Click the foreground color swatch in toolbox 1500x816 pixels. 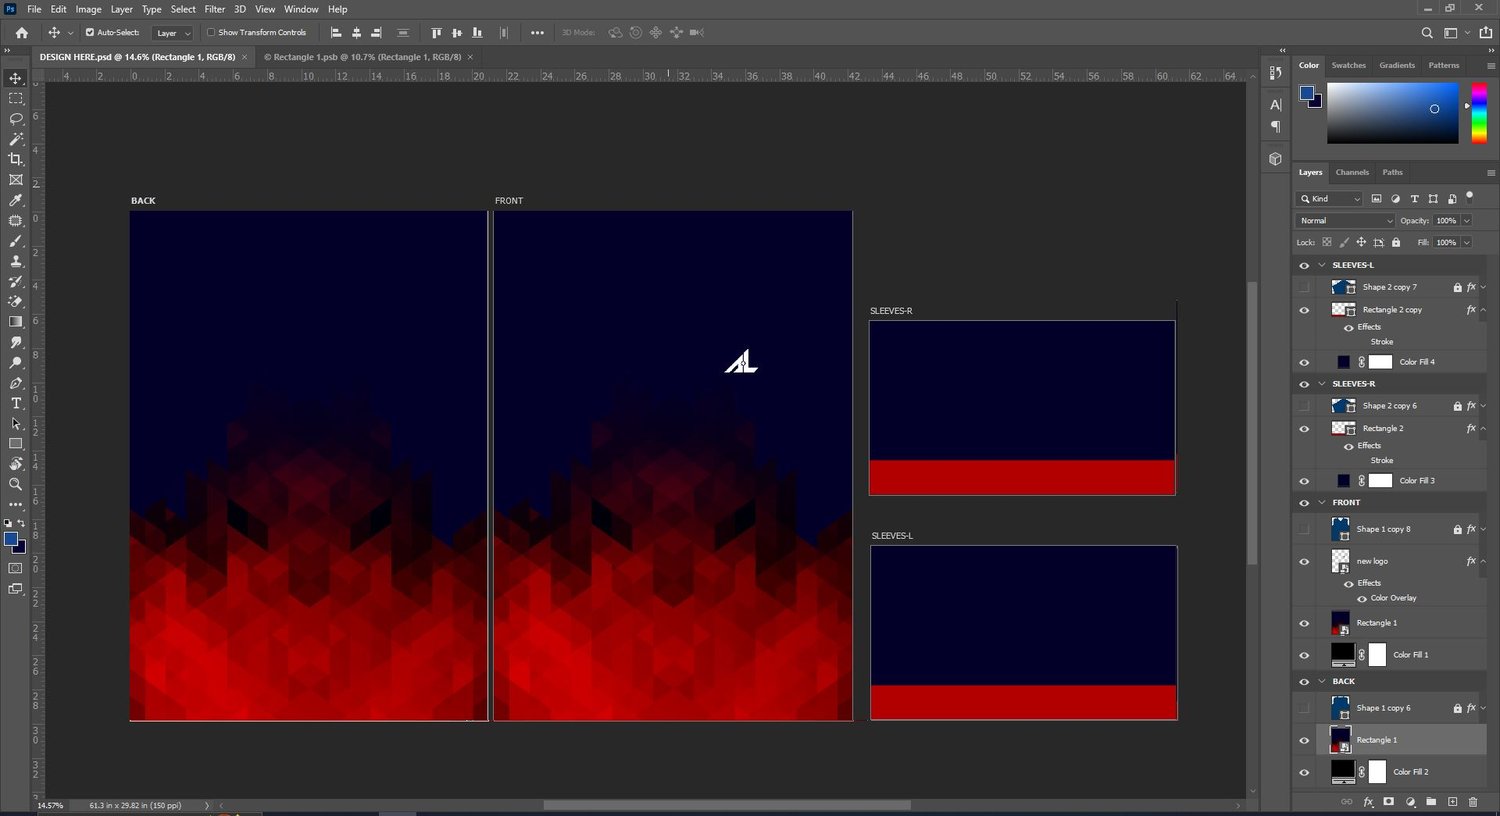click(11, 540)
